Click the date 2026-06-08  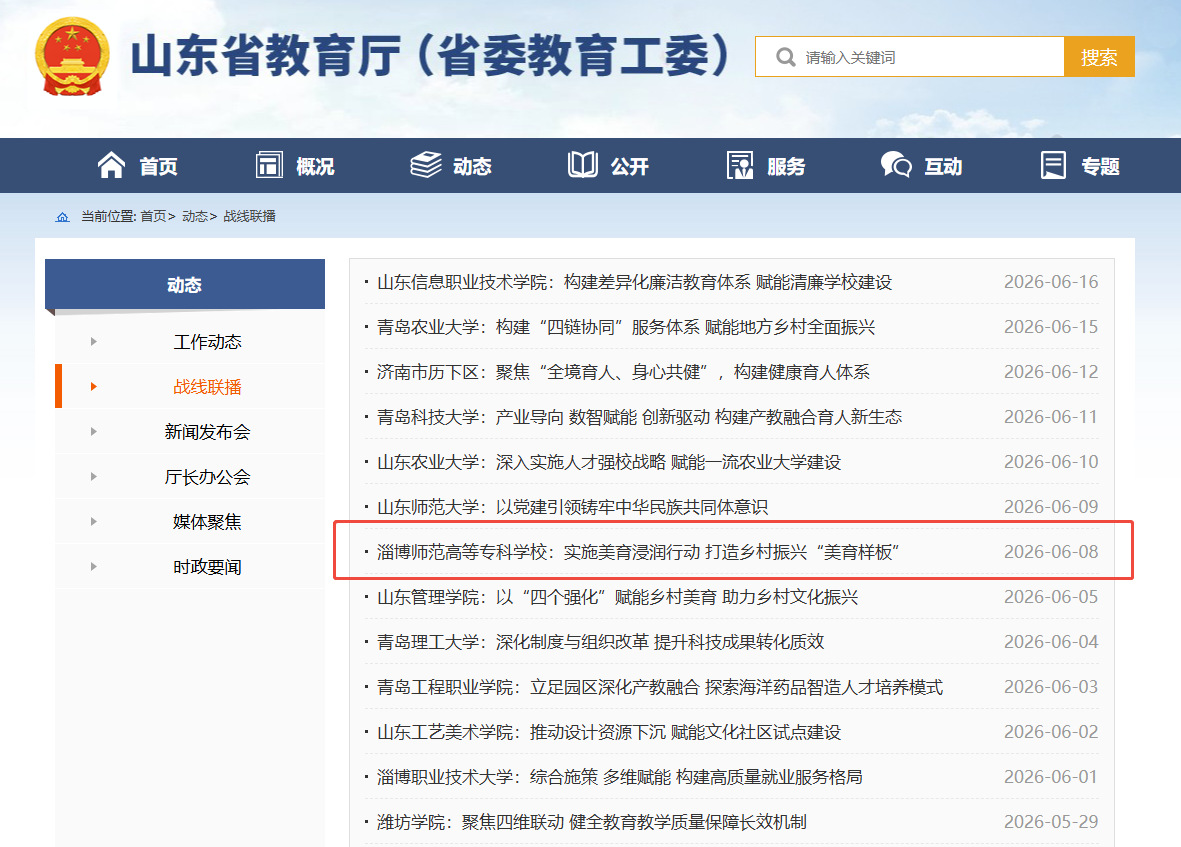coord(1051,552)
